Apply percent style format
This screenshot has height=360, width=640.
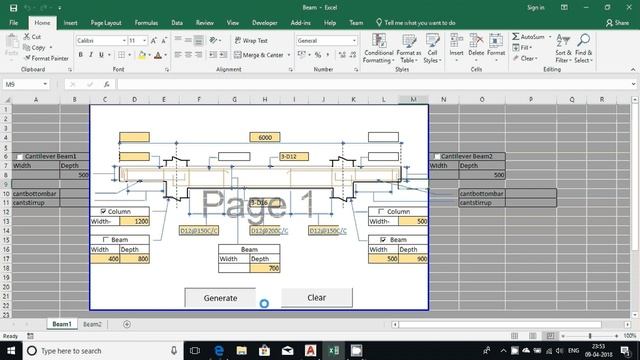(x=318, y=55)
